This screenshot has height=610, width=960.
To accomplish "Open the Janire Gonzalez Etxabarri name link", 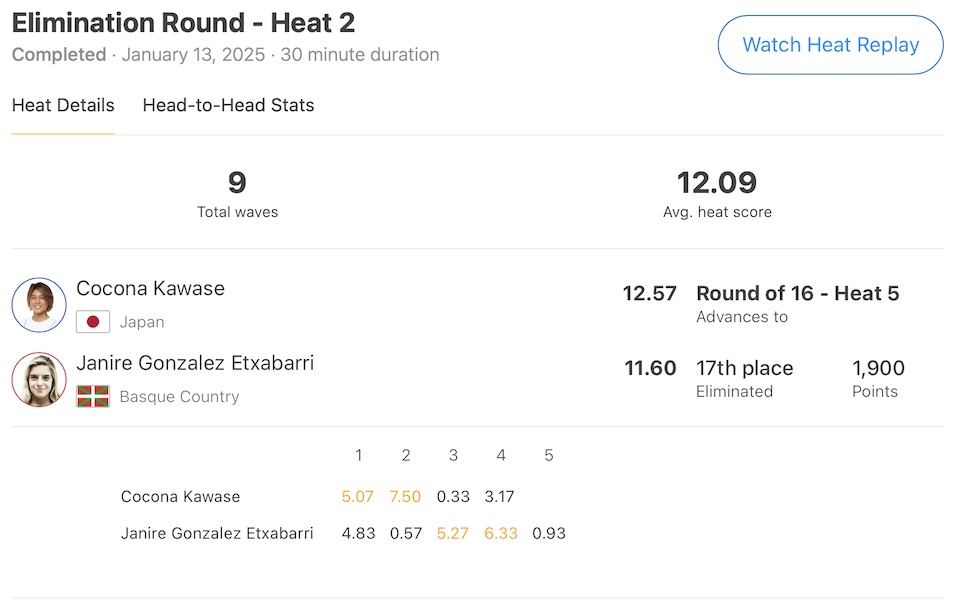I will tap(195, 363).
